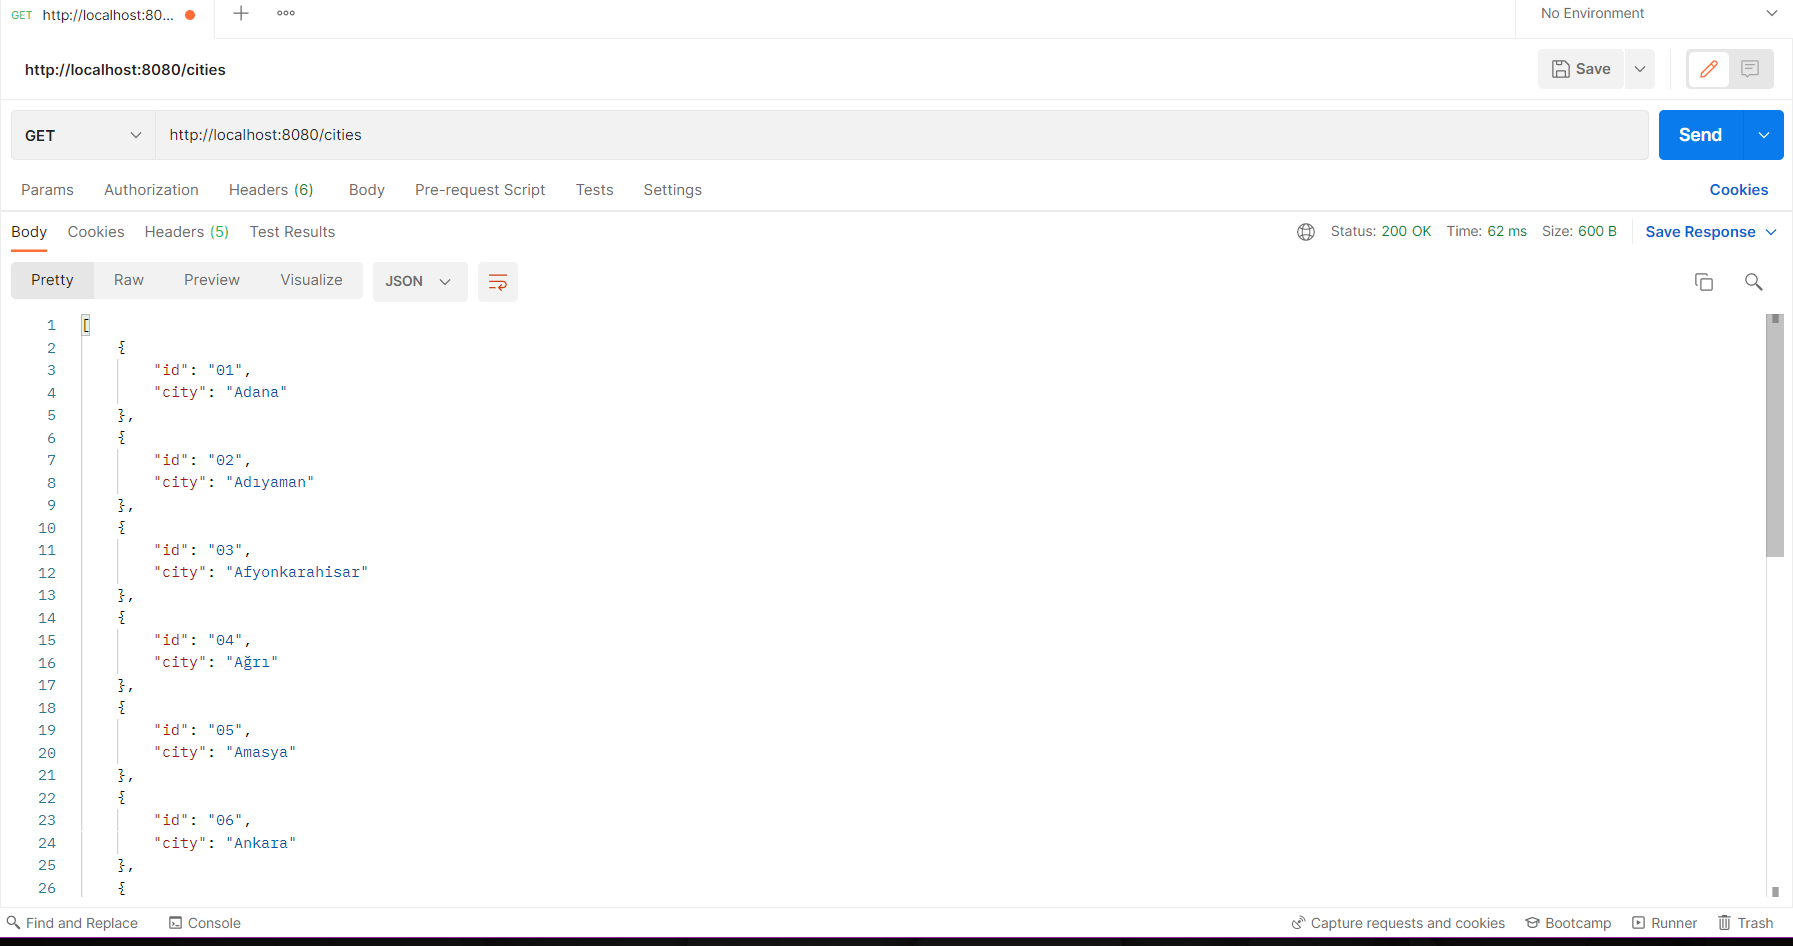Screen dimensions: 1793x946
Task: Open the JSON format dropdown
Action: [419, 282]
